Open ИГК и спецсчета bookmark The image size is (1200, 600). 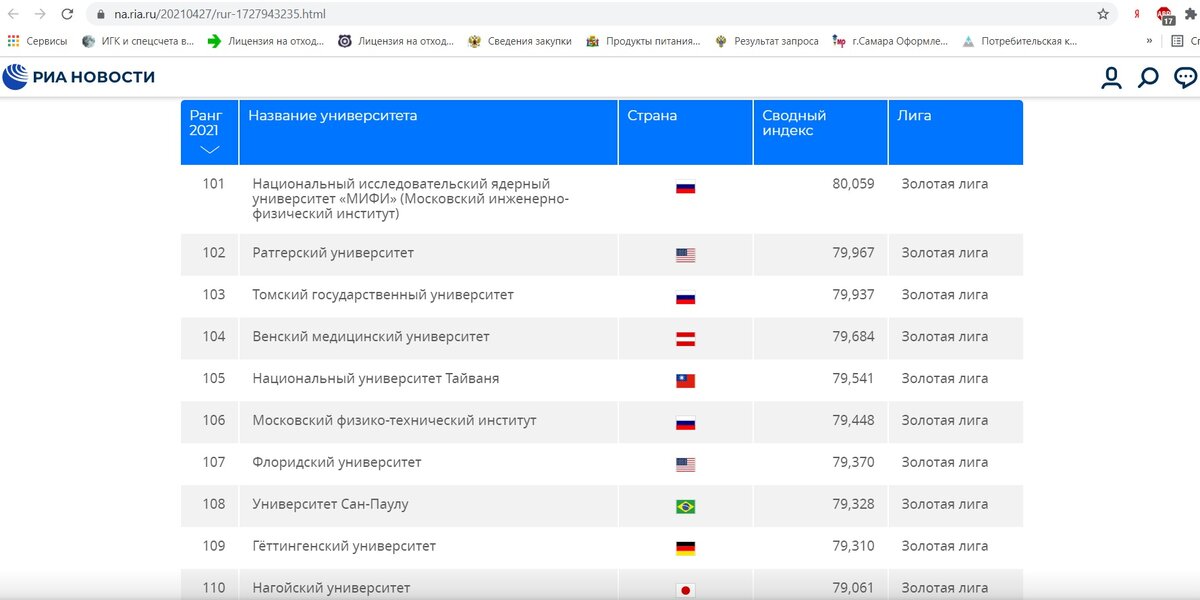(x=138, y=41)
